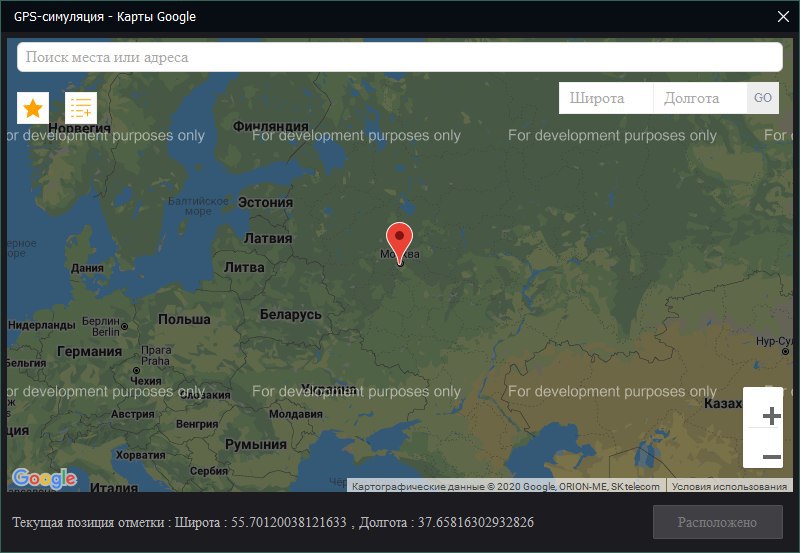
Task: Zoom out with the minus button
Action: click(771, 456)
